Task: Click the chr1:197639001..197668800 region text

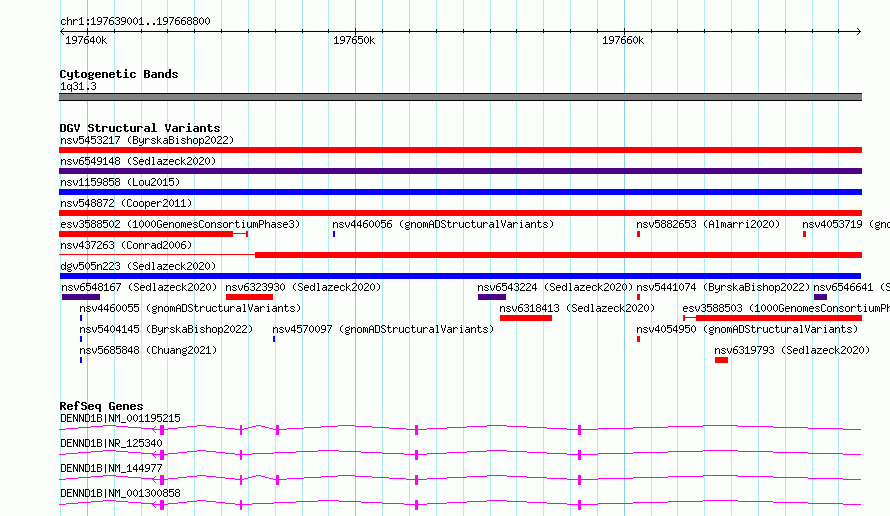Action: (x=135, y=21)
